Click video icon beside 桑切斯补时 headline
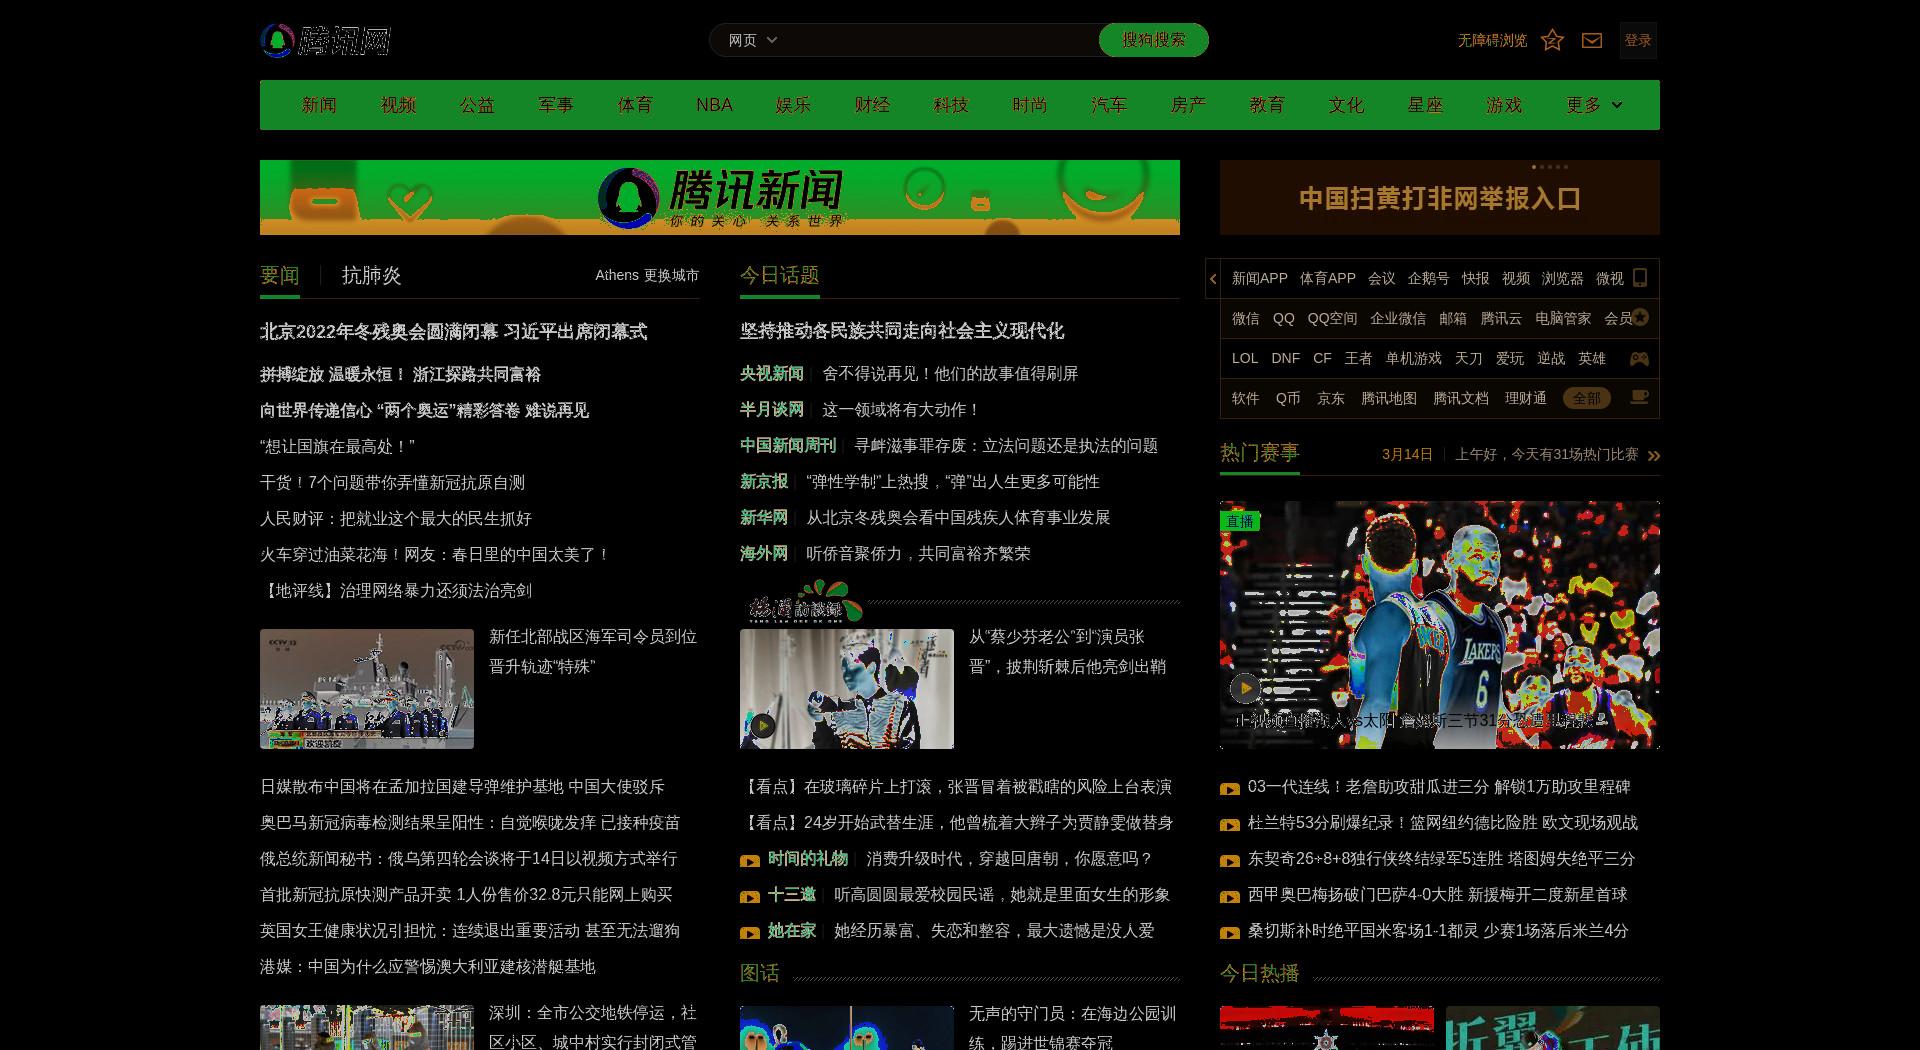 click(1230, 933)
